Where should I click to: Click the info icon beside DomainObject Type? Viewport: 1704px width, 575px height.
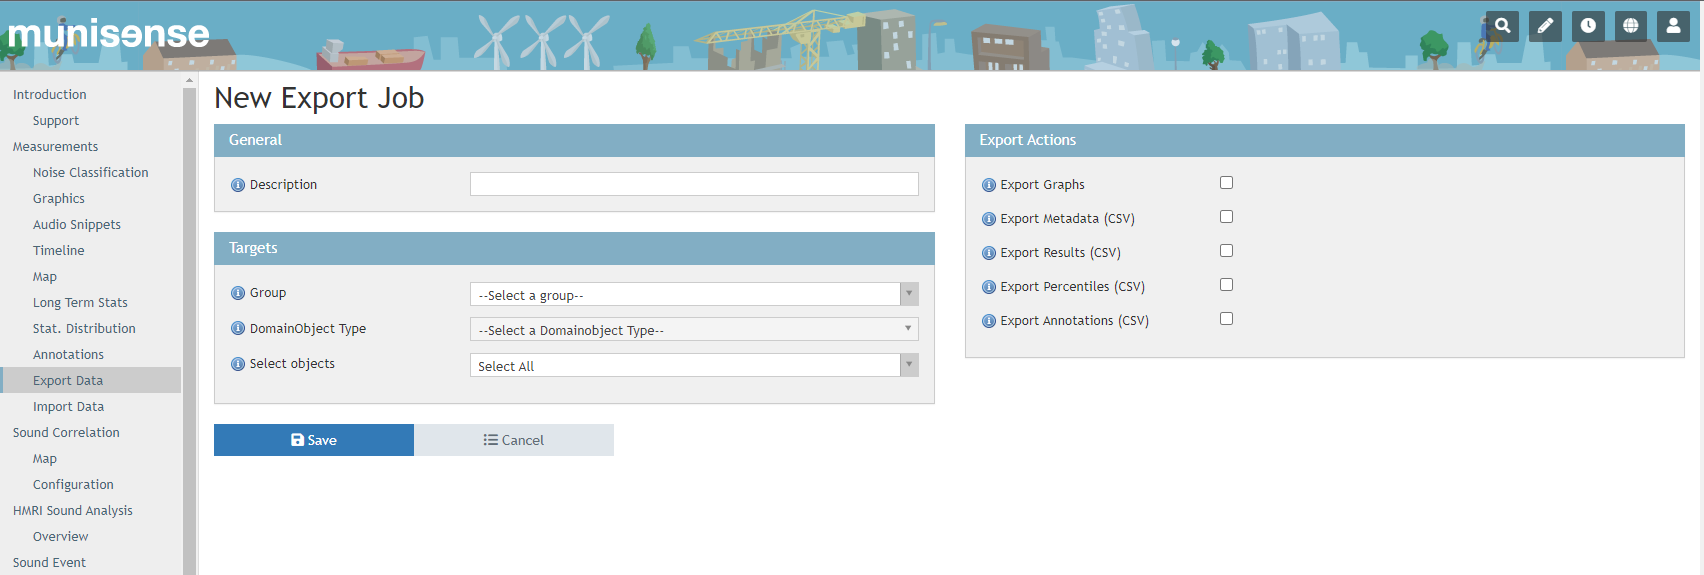(x=238, y=329)
